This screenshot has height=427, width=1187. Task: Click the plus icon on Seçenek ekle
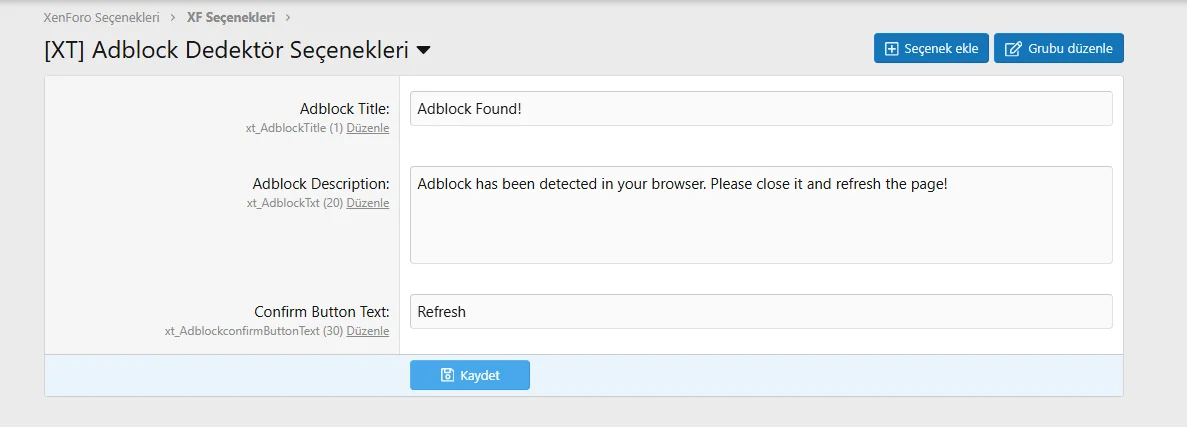click(892, 49)
